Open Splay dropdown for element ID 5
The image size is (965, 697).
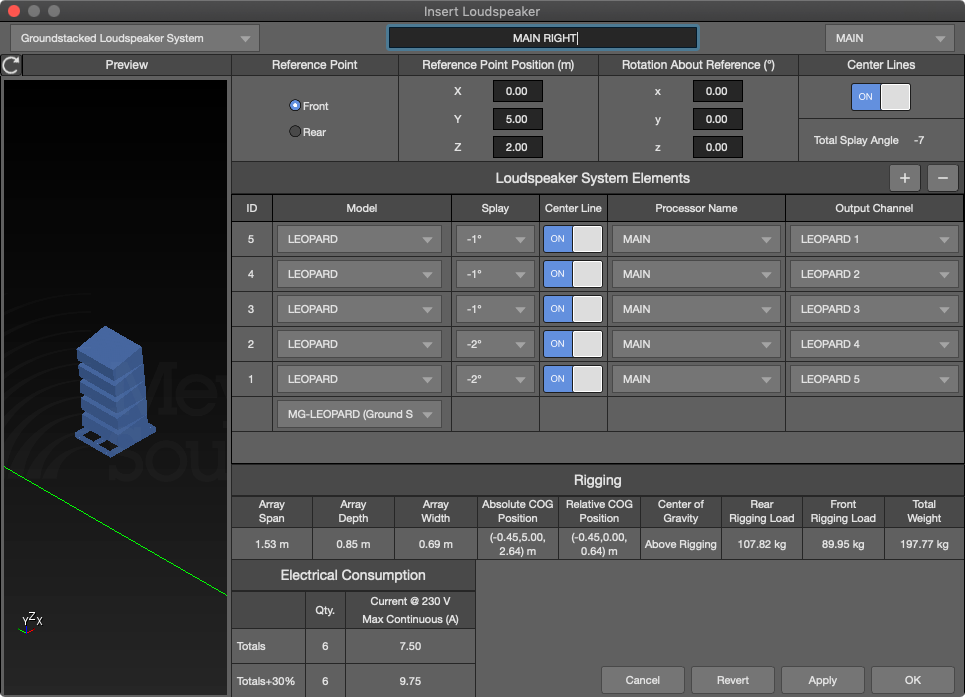tap(495, 239)
